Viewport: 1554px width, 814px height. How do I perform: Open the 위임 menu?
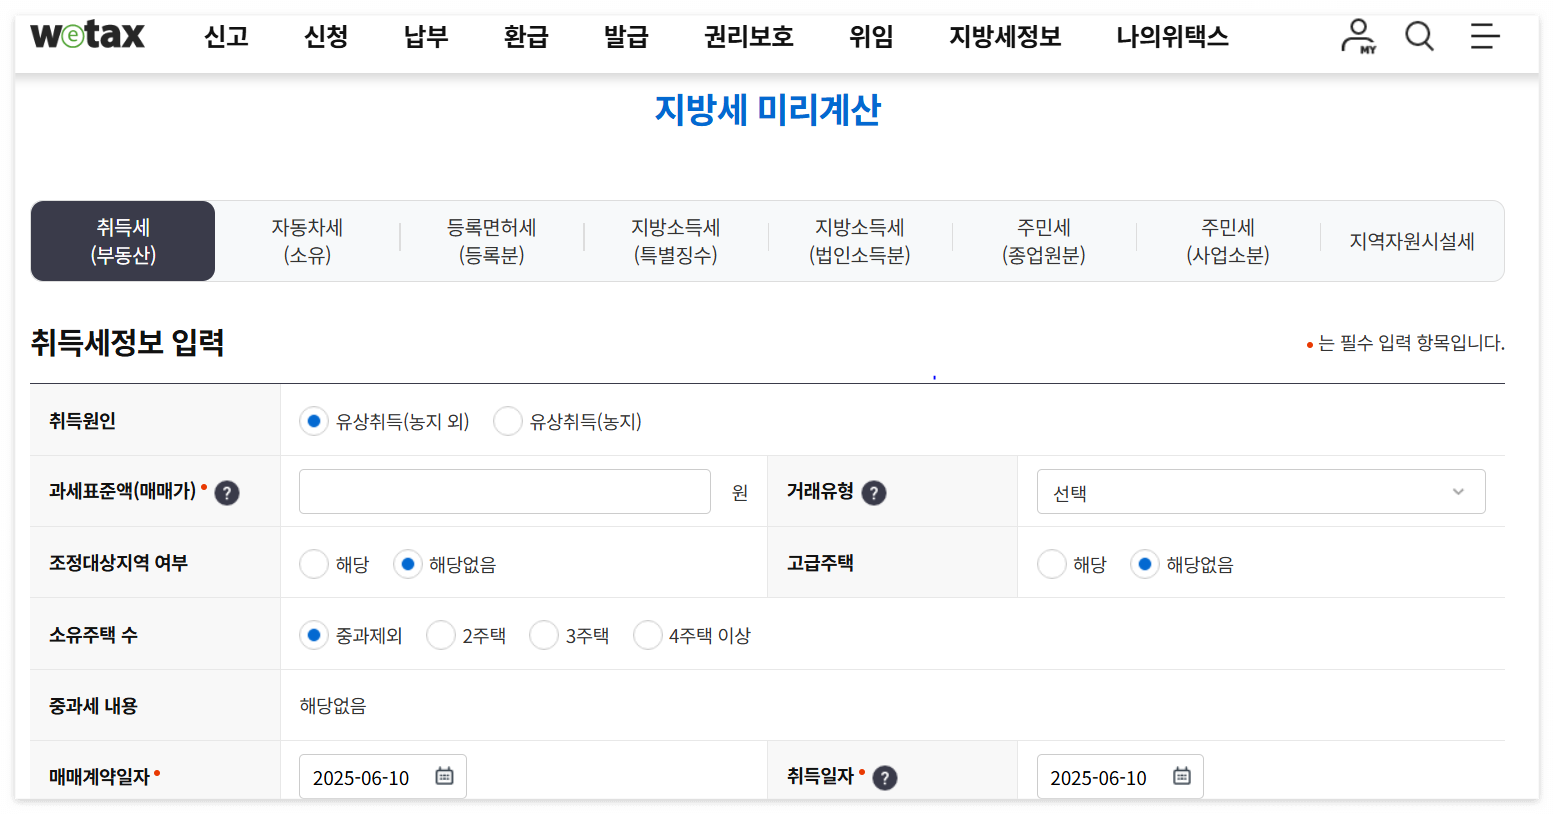(x=871, y=37)
